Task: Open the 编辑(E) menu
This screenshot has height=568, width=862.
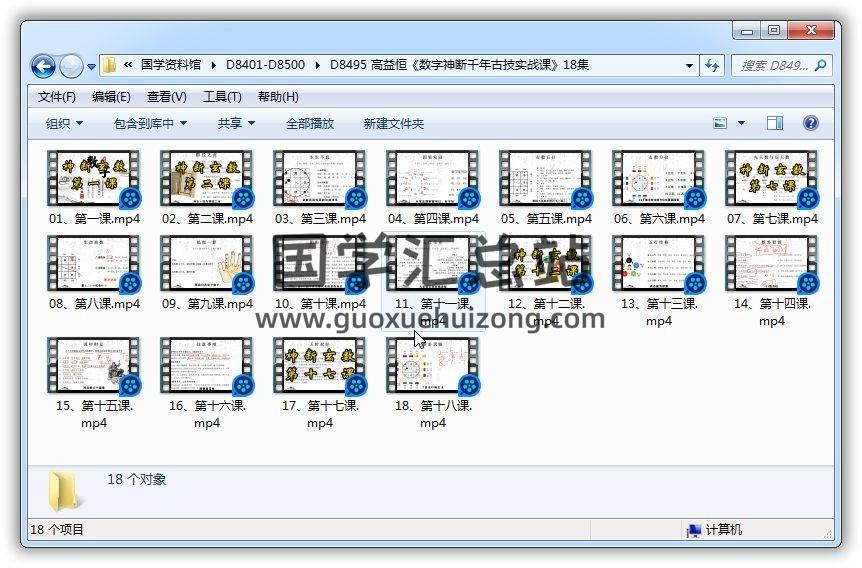Action: (111, 97)
